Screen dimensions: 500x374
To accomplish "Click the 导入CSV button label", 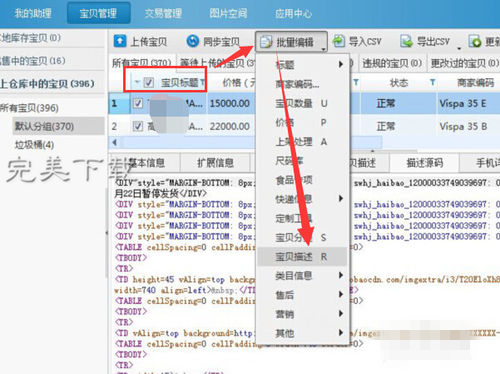I will pos(365,42).
